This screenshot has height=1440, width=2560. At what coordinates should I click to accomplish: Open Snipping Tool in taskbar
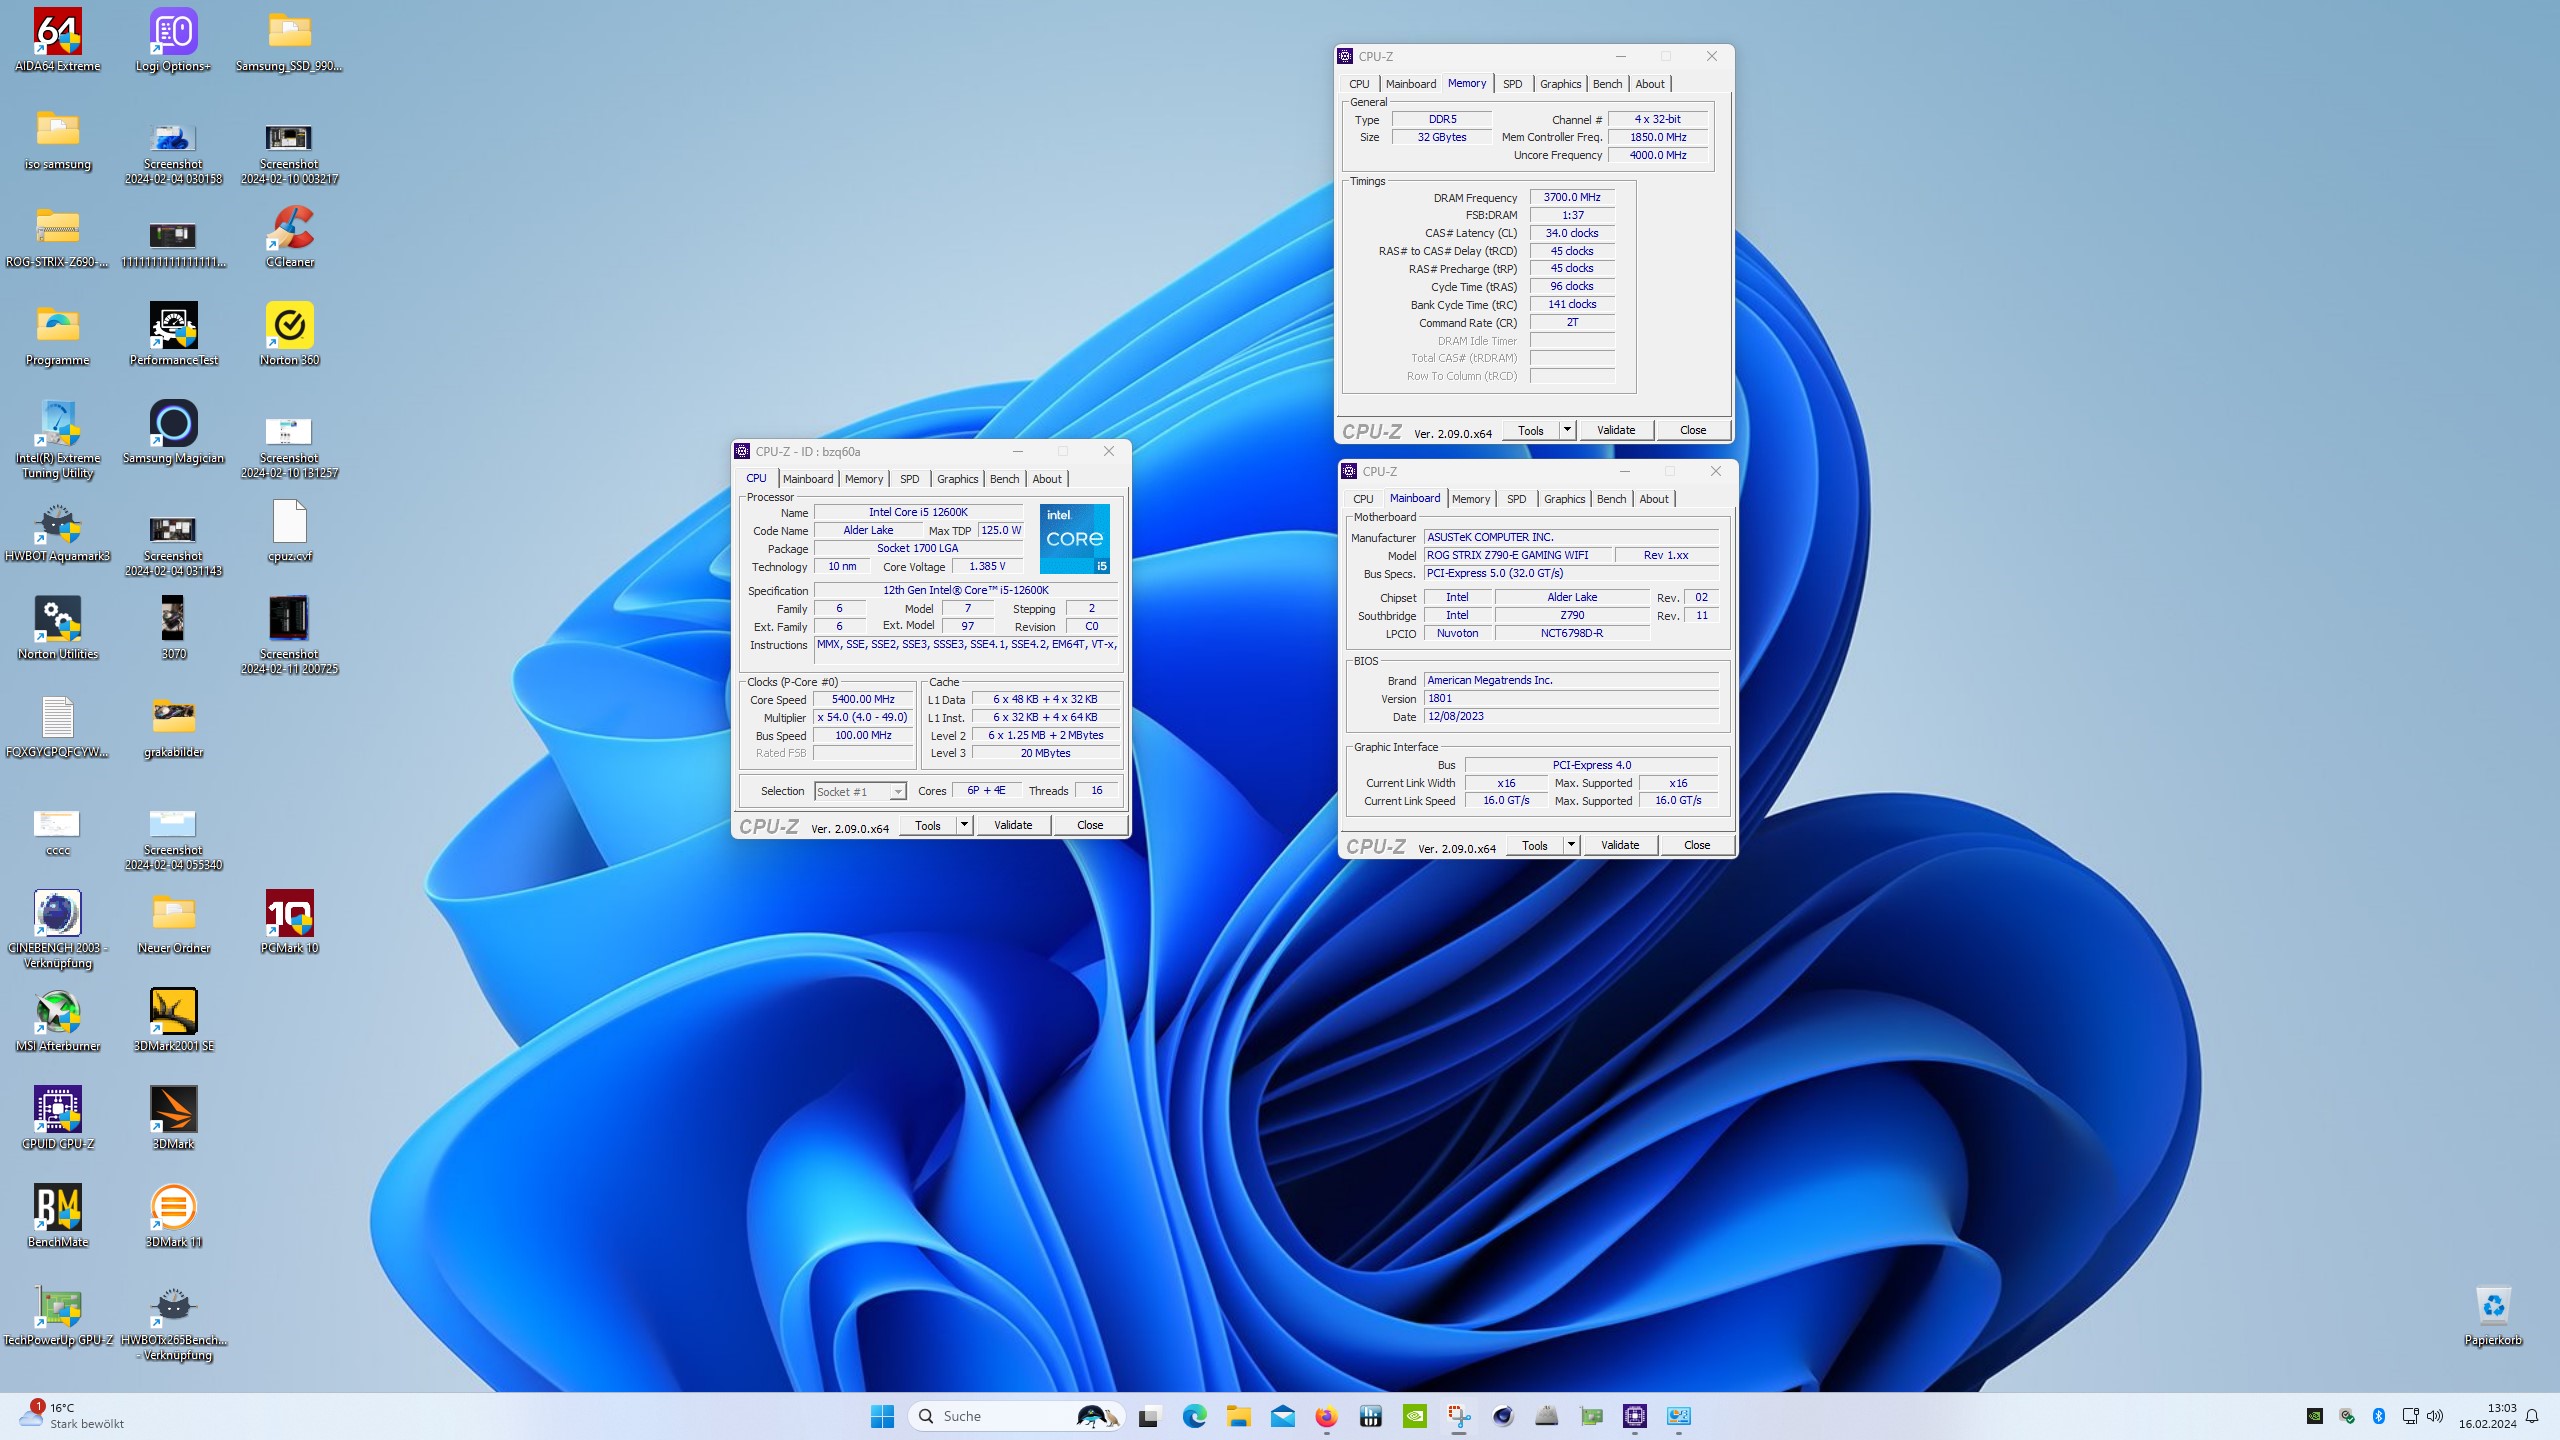(1459, 1416)
